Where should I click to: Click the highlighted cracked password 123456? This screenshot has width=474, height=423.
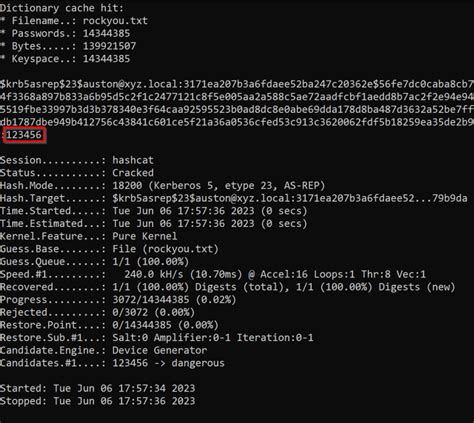click(x=24, y=135)
